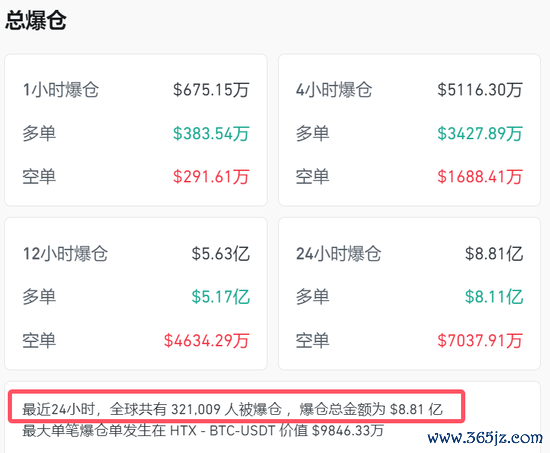Select the red $1688.41万 short value
Screen dimensions: 550x453
click(x=480, y=176)
